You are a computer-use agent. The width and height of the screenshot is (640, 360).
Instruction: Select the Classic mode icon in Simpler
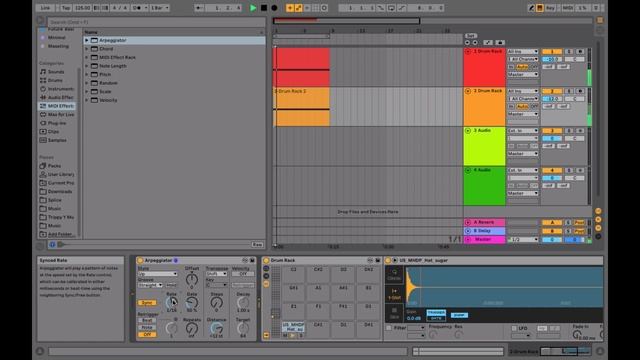(x=394, y=274)
